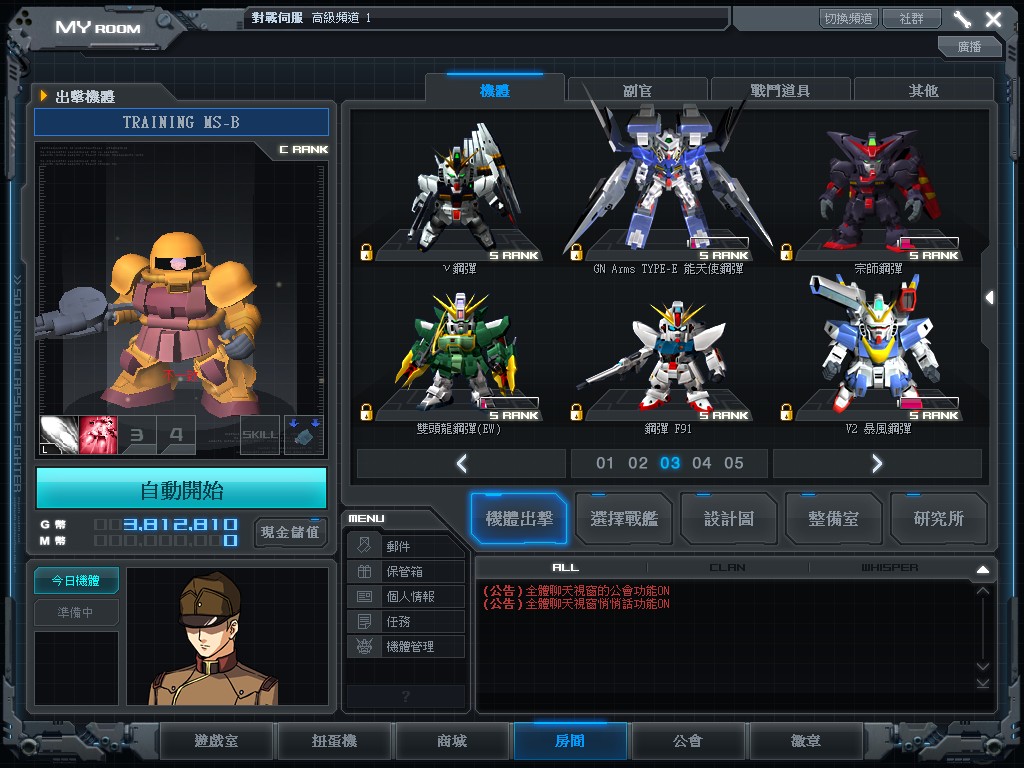Viewport: 1024px width, 768px height.
Task: Jump to unit page 05
Action: click(733, 463)
